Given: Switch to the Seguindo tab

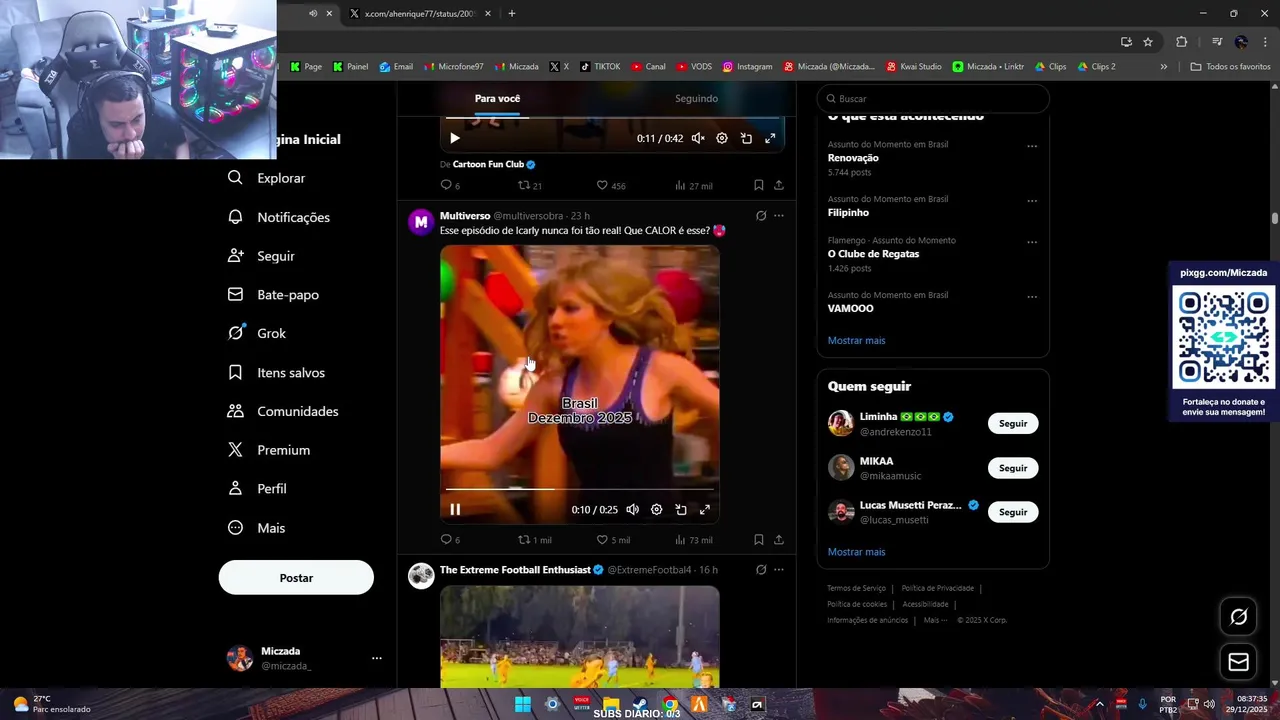Looking at the screenshot, I should tap(696, 99).
